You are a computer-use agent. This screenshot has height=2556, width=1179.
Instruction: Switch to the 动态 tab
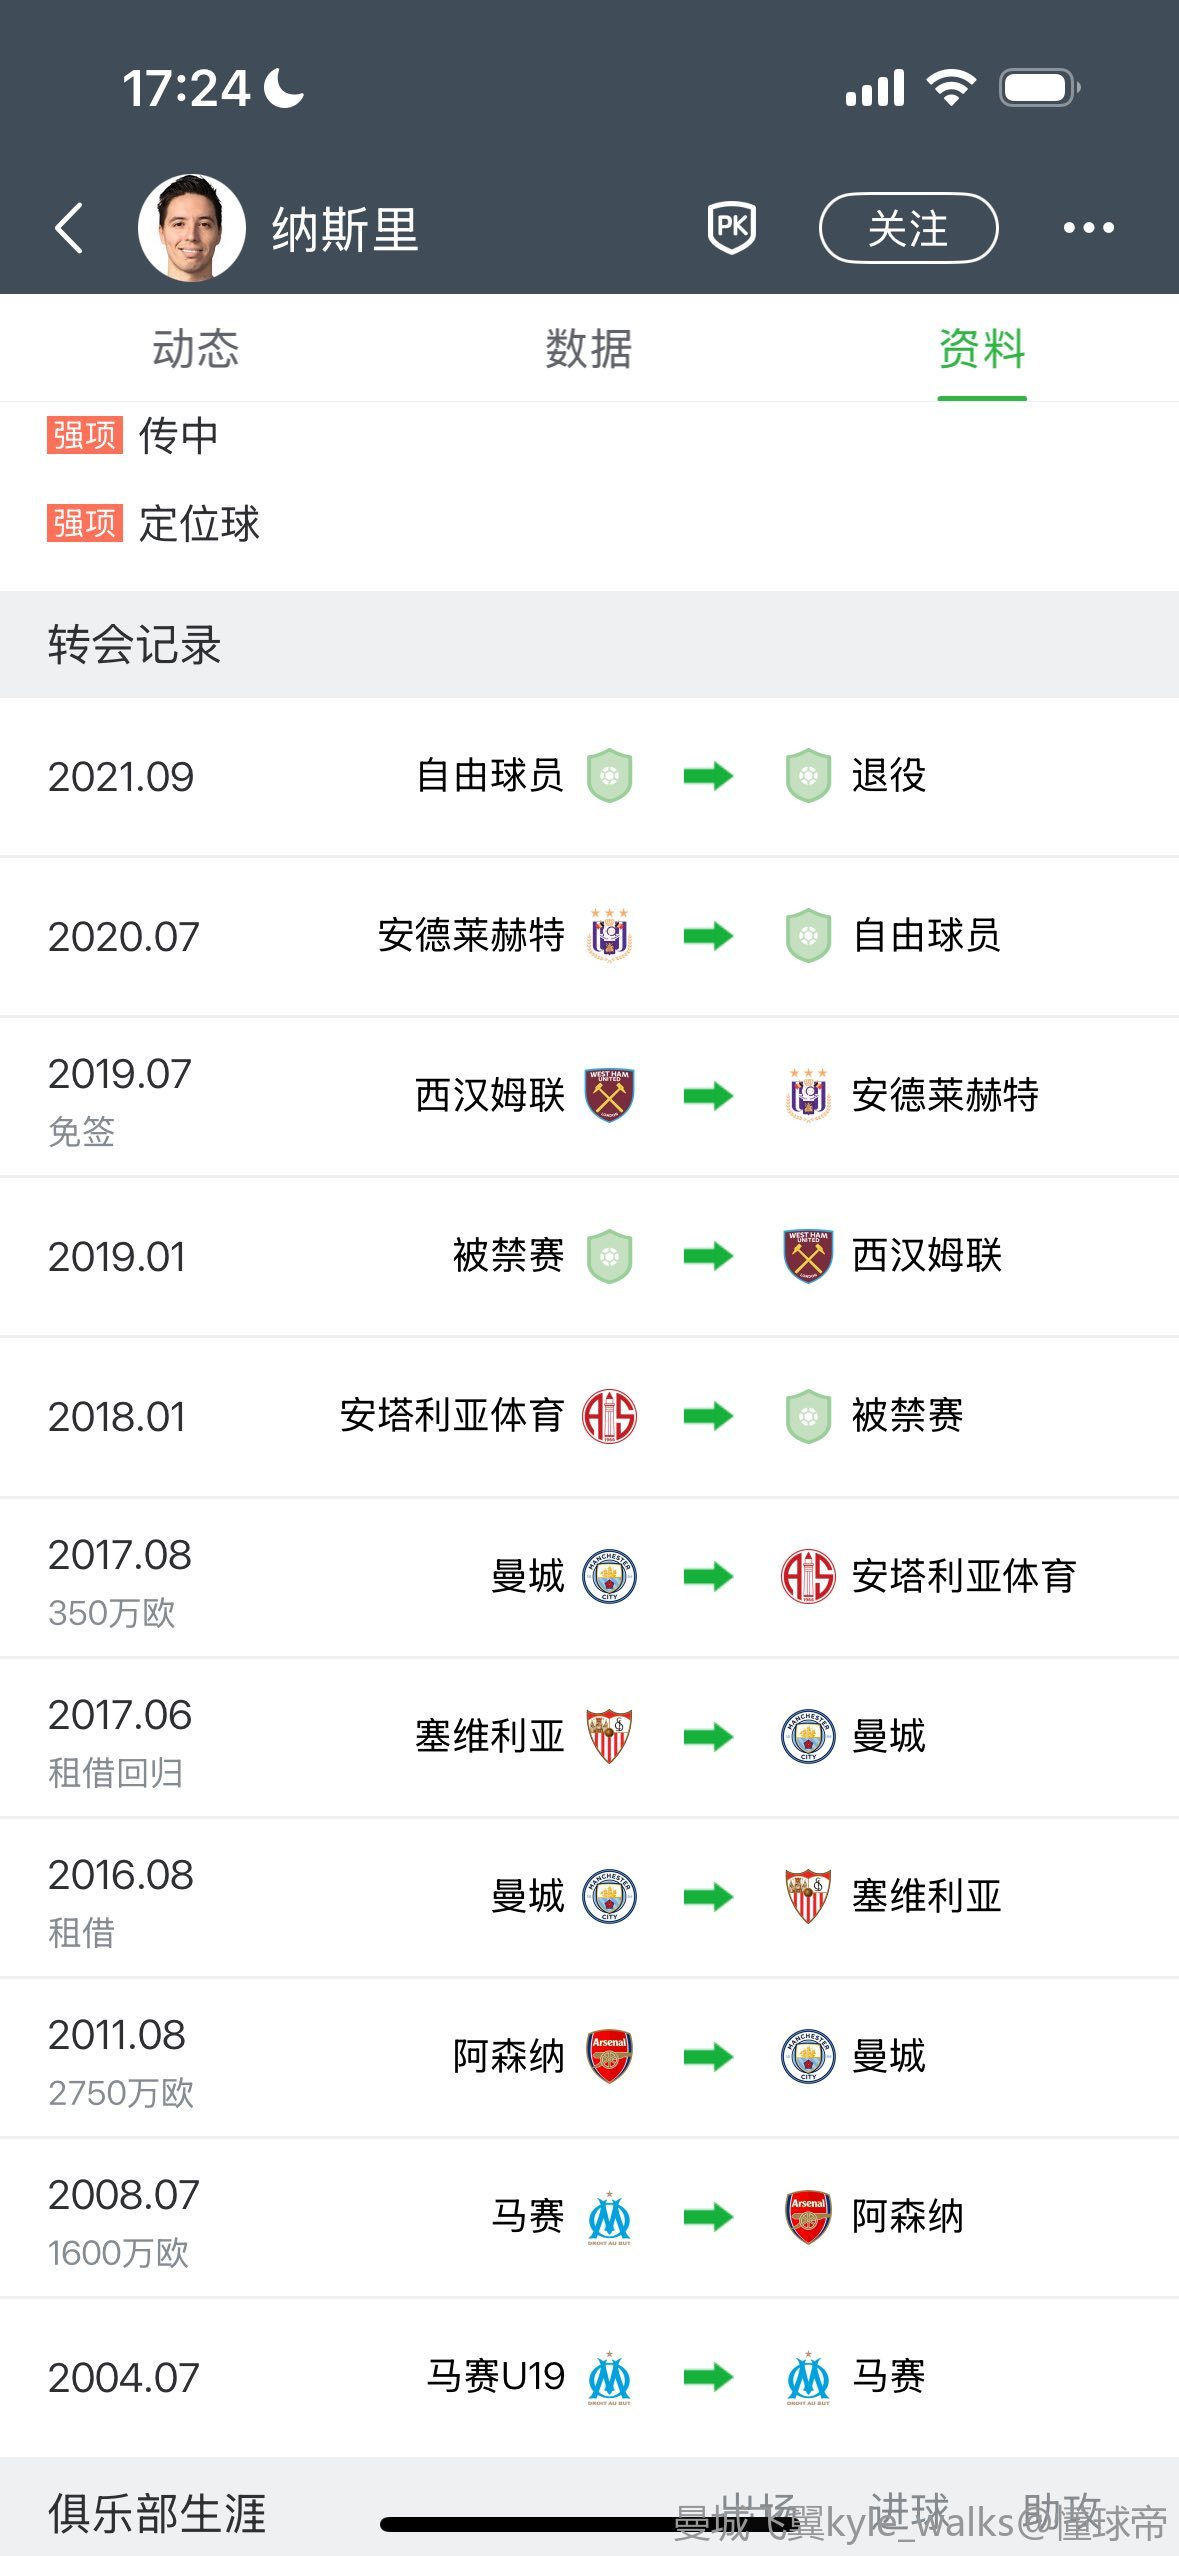(195, 349)
